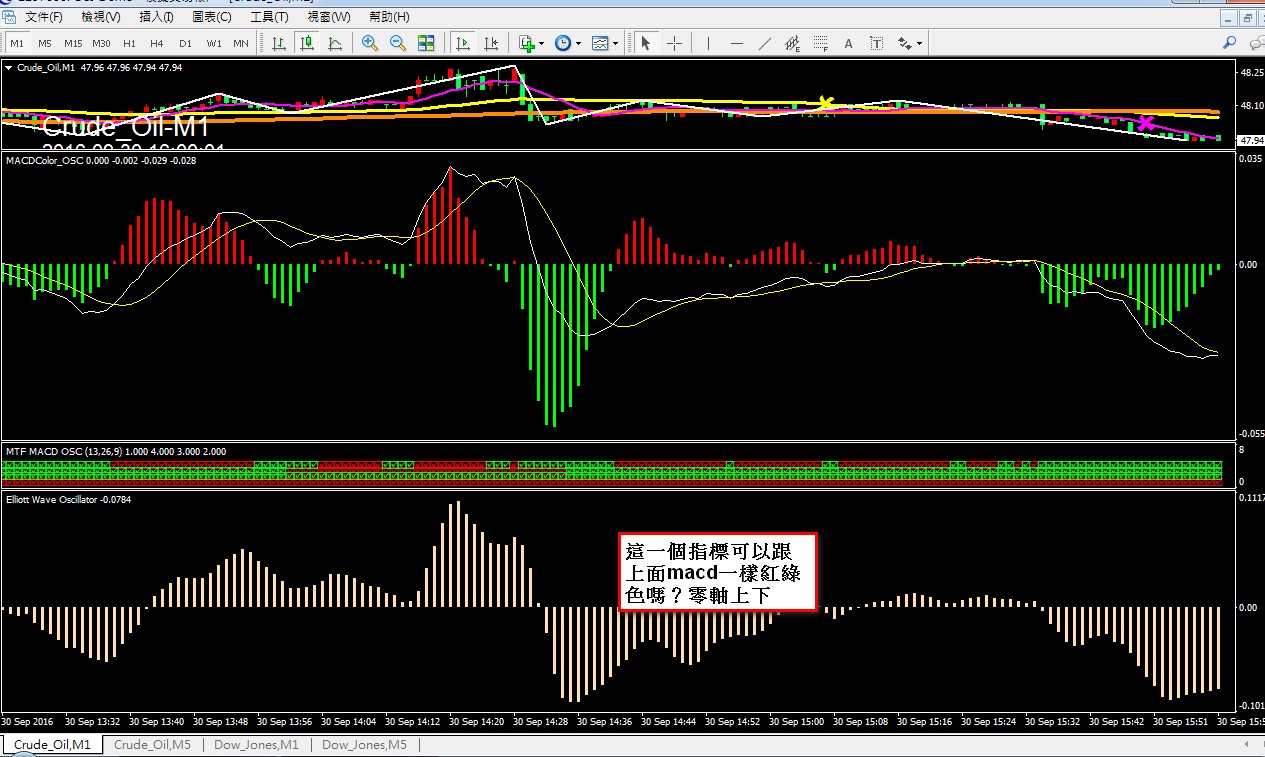Click the Crude_Oil,M1 price title text
1265x757 pixels.
[x=46, y=68]
